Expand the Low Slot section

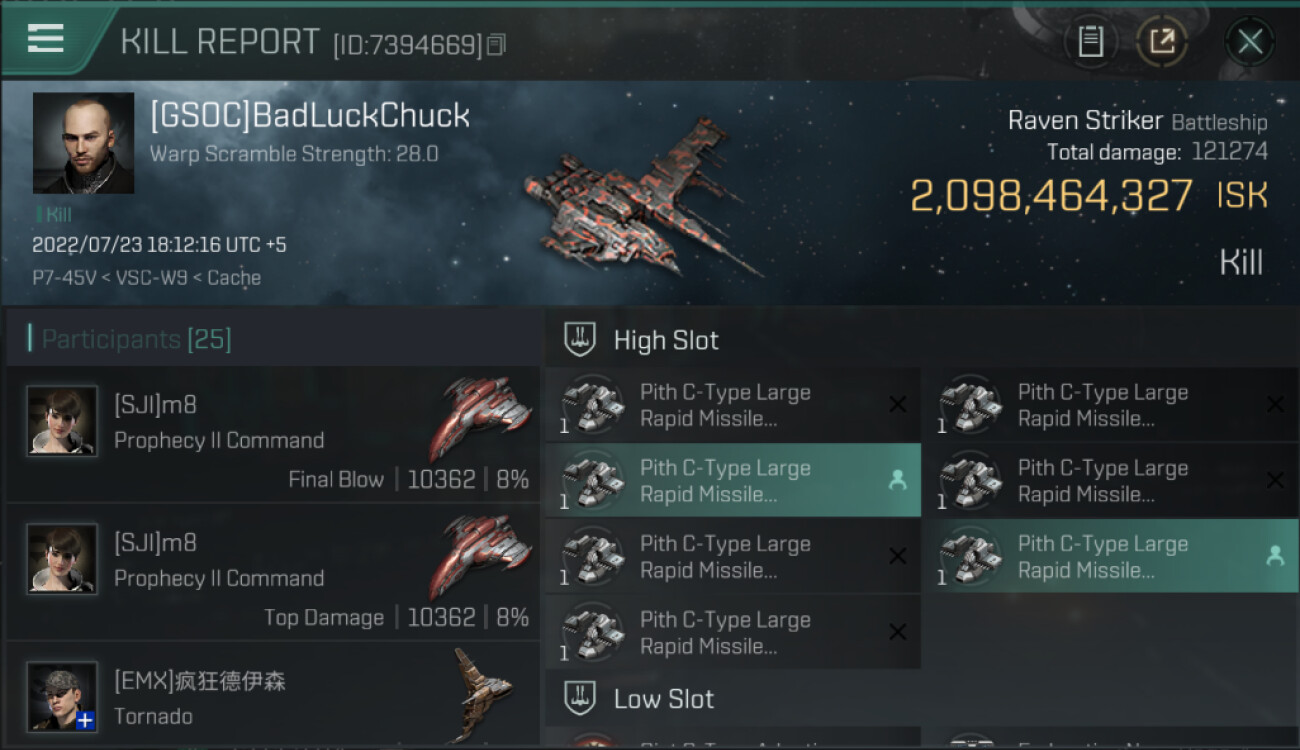pyautogui.click(x=640, y=698)
